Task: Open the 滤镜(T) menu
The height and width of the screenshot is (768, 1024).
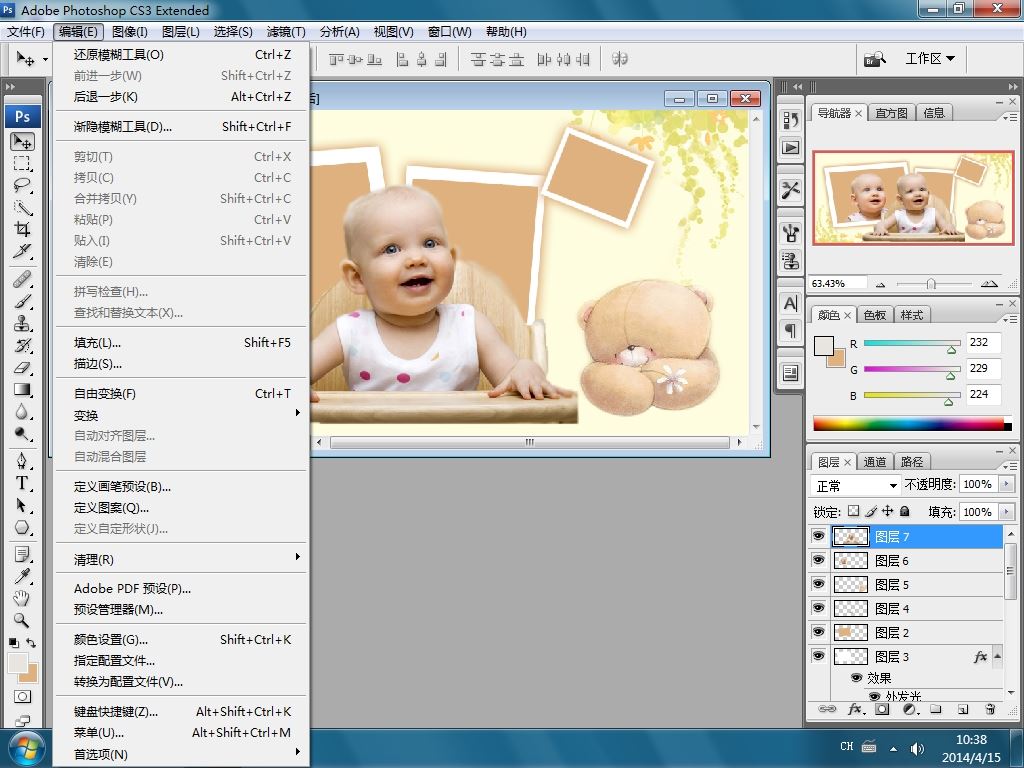Action: [x=286, y=31]
